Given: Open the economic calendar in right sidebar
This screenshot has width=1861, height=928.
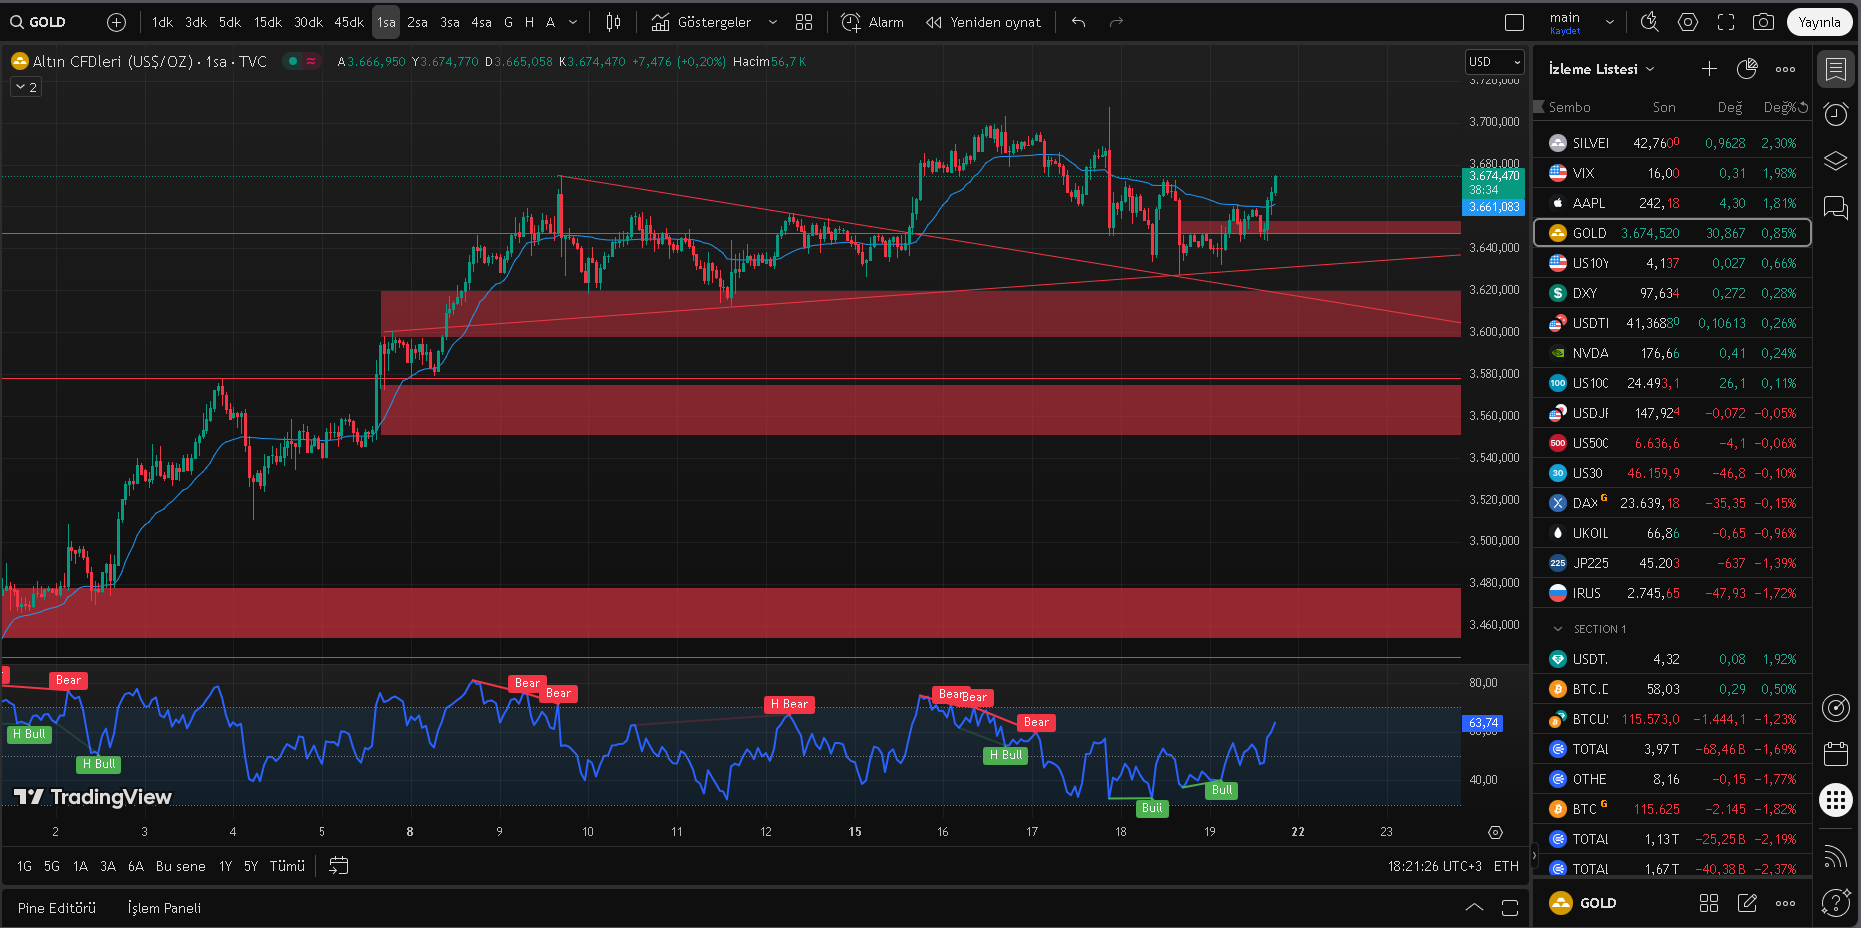Looking at the screenshot, I should pyautogui.click(x=1836, y=753).
